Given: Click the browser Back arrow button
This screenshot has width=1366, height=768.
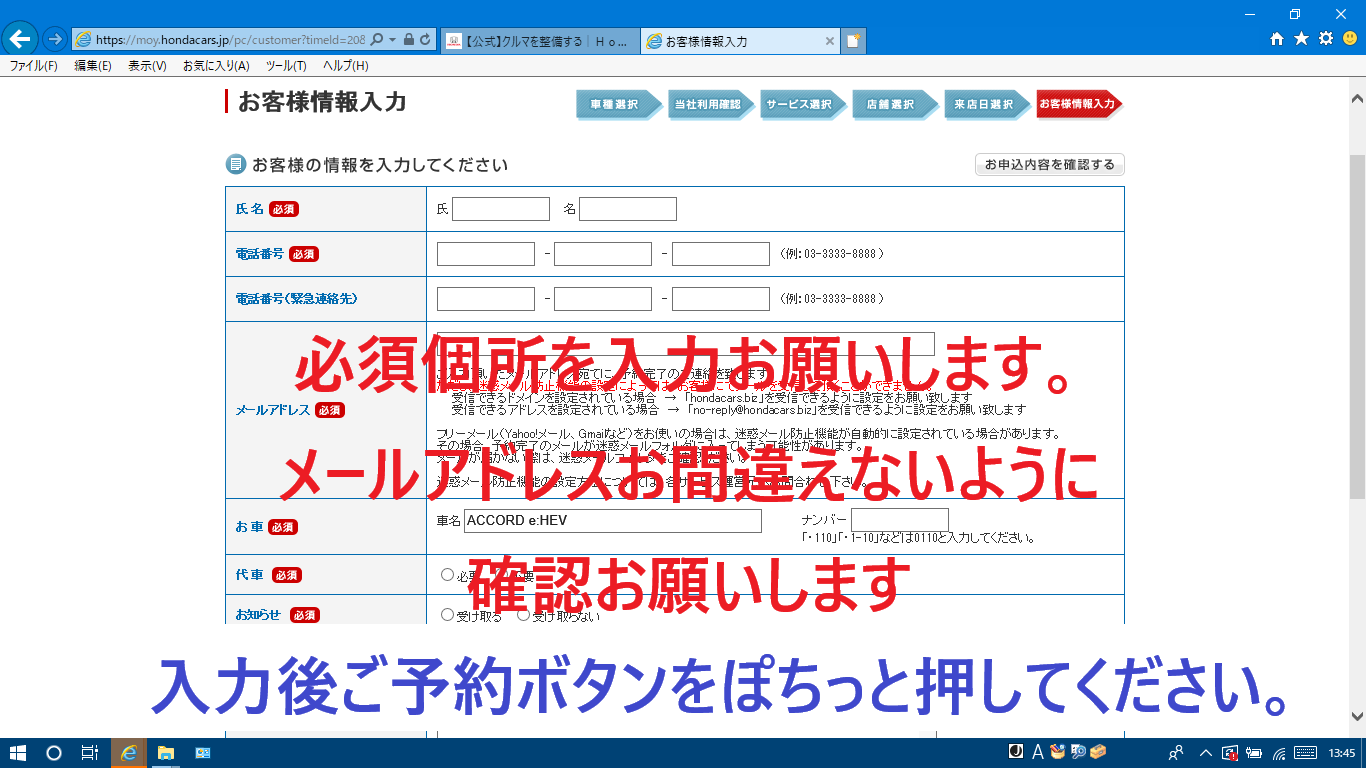Looking at the screenshot, I should (20, 40).
